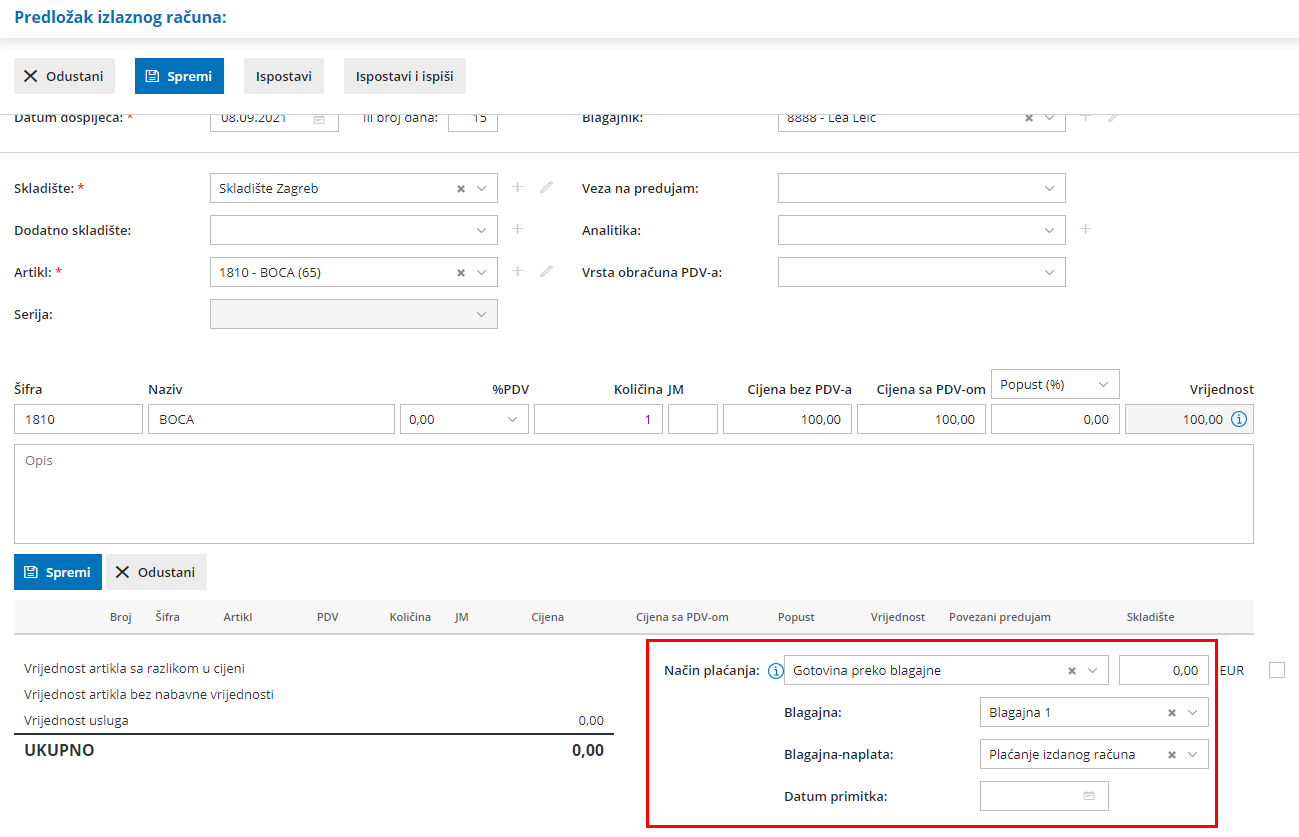
Task: Focus the Popust discount amount field
Action: pos(1056,419)
